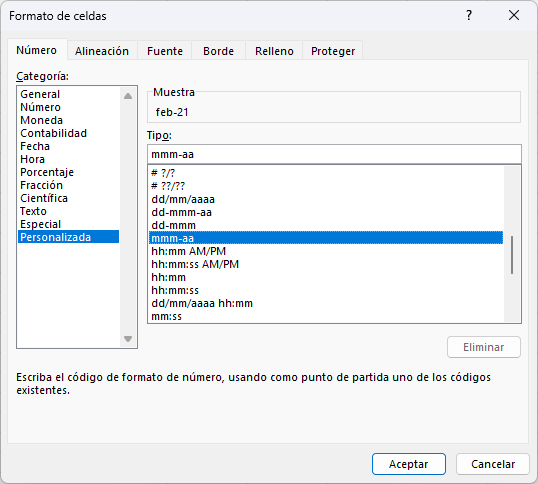Select General category
The height and width of the screenshot is (484, 538).
[68, 94]
